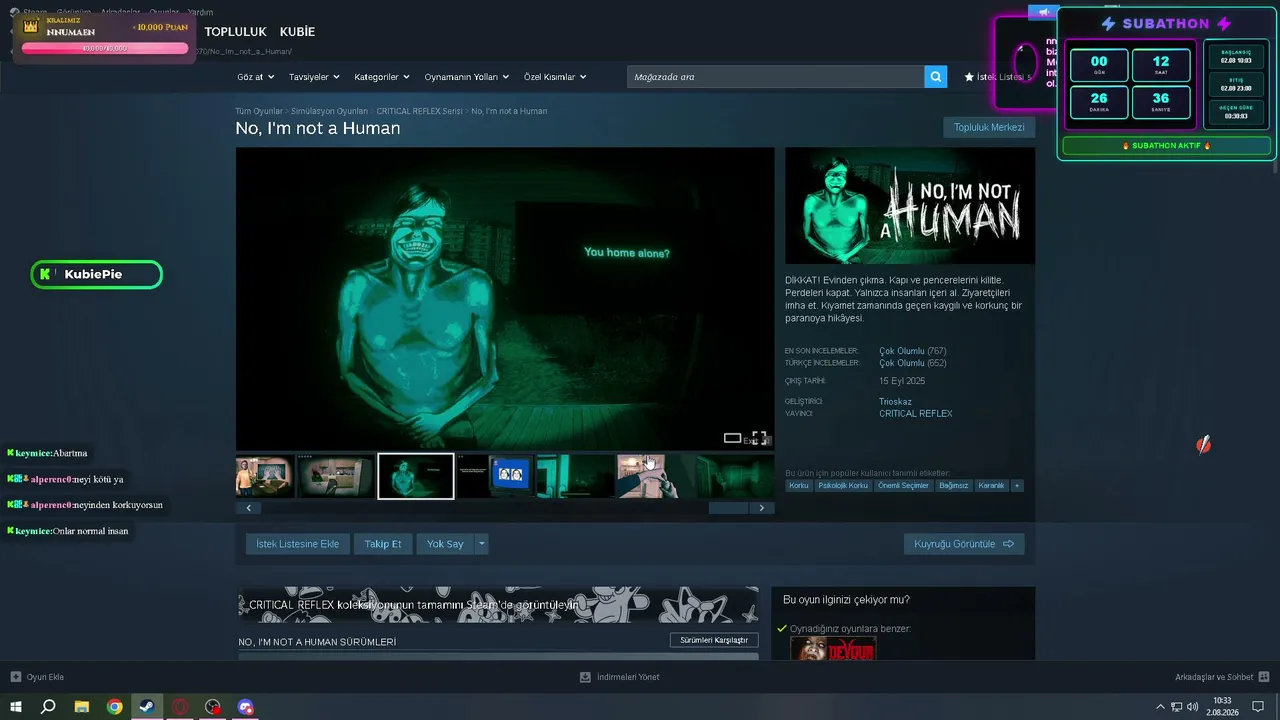Open the arrow dropdown beside Yok Say
This screenshot has width=1280, height=720.
coord(482,544)
